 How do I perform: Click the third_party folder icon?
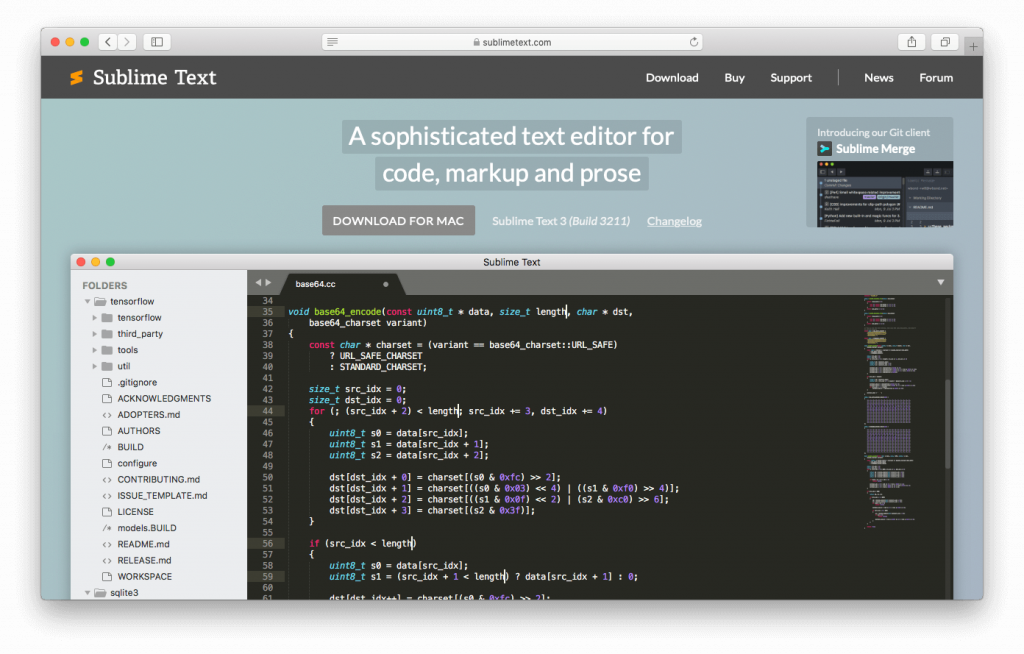pos(107,334)
